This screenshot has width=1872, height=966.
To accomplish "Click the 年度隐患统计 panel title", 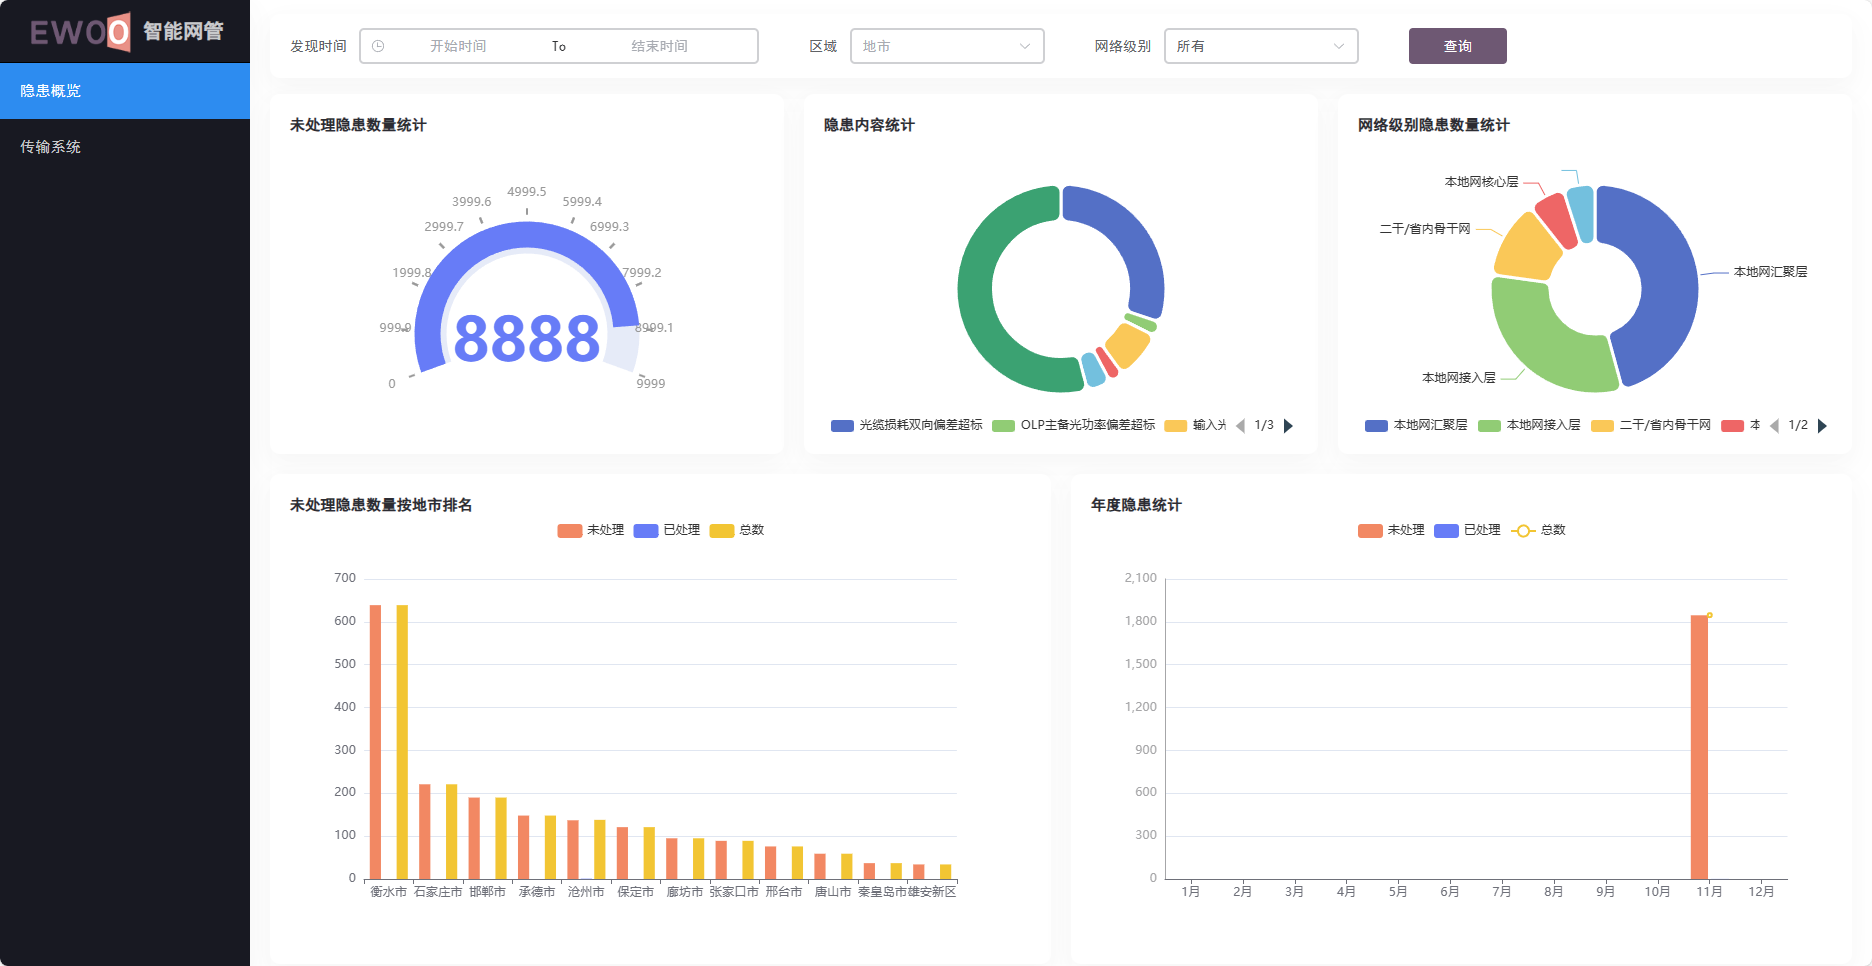I will click(1136, 505).
